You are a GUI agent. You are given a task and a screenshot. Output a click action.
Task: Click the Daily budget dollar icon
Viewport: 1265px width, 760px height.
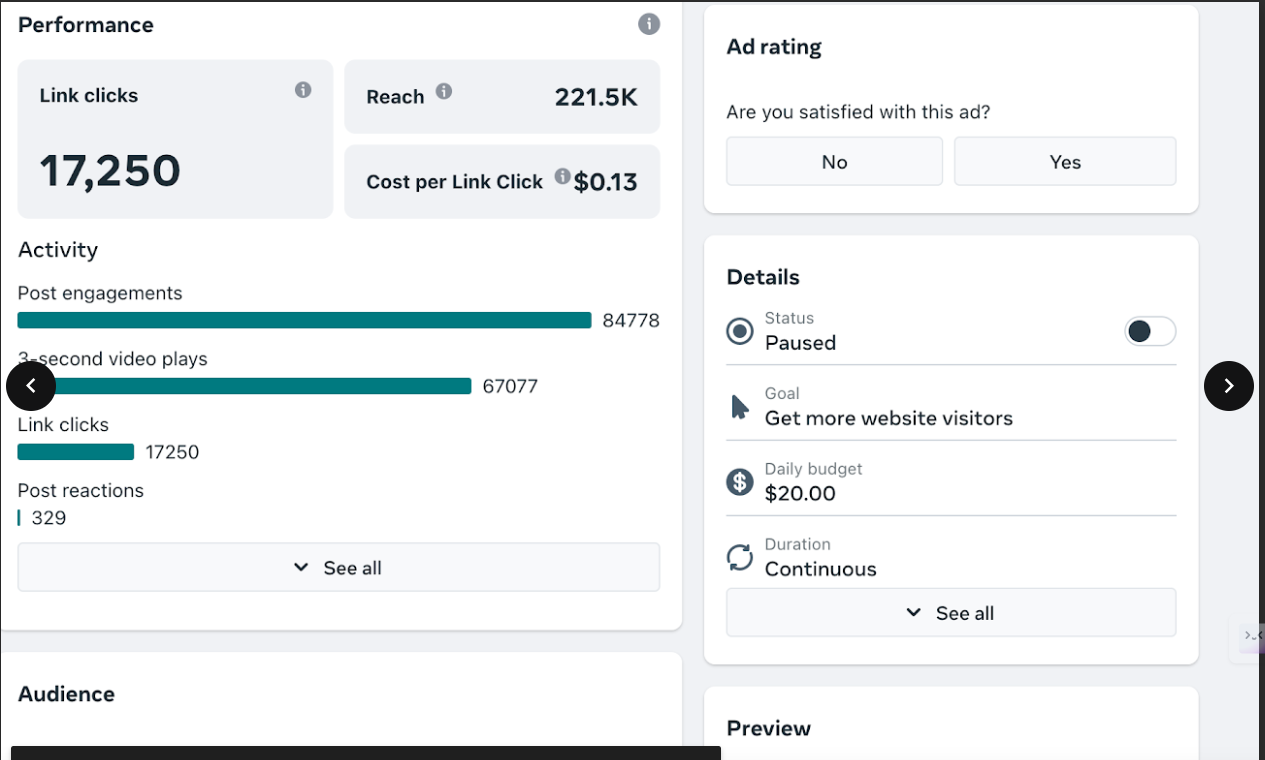click(x=740, y=482)
